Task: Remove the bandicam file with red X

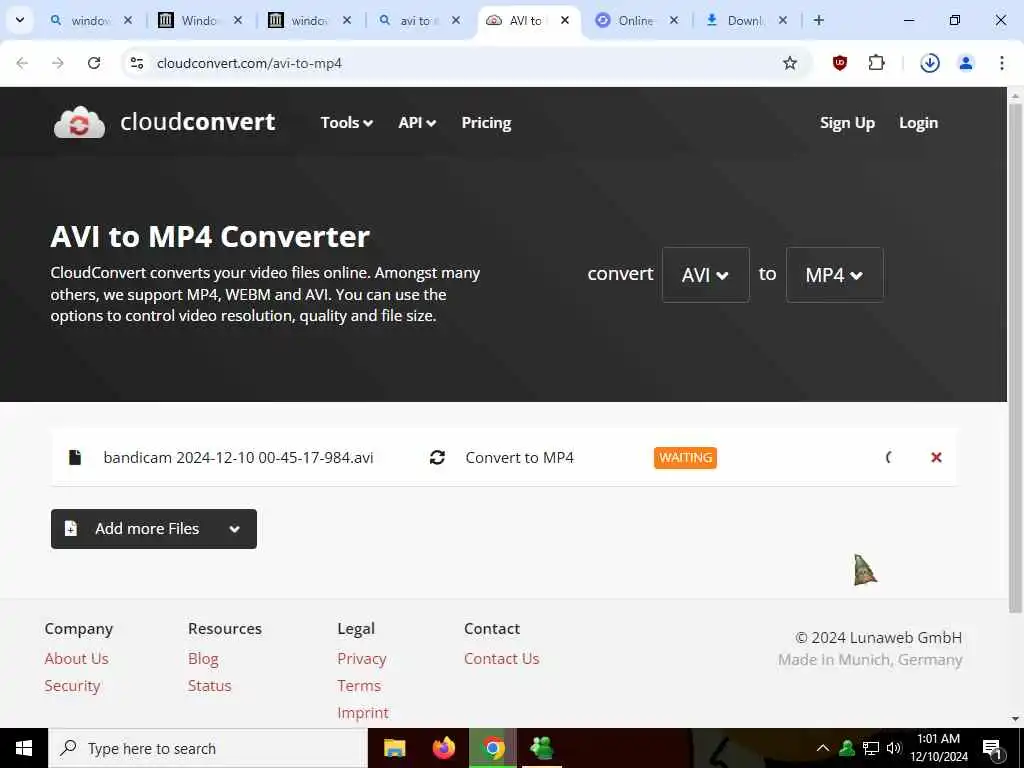Action: 936,457
